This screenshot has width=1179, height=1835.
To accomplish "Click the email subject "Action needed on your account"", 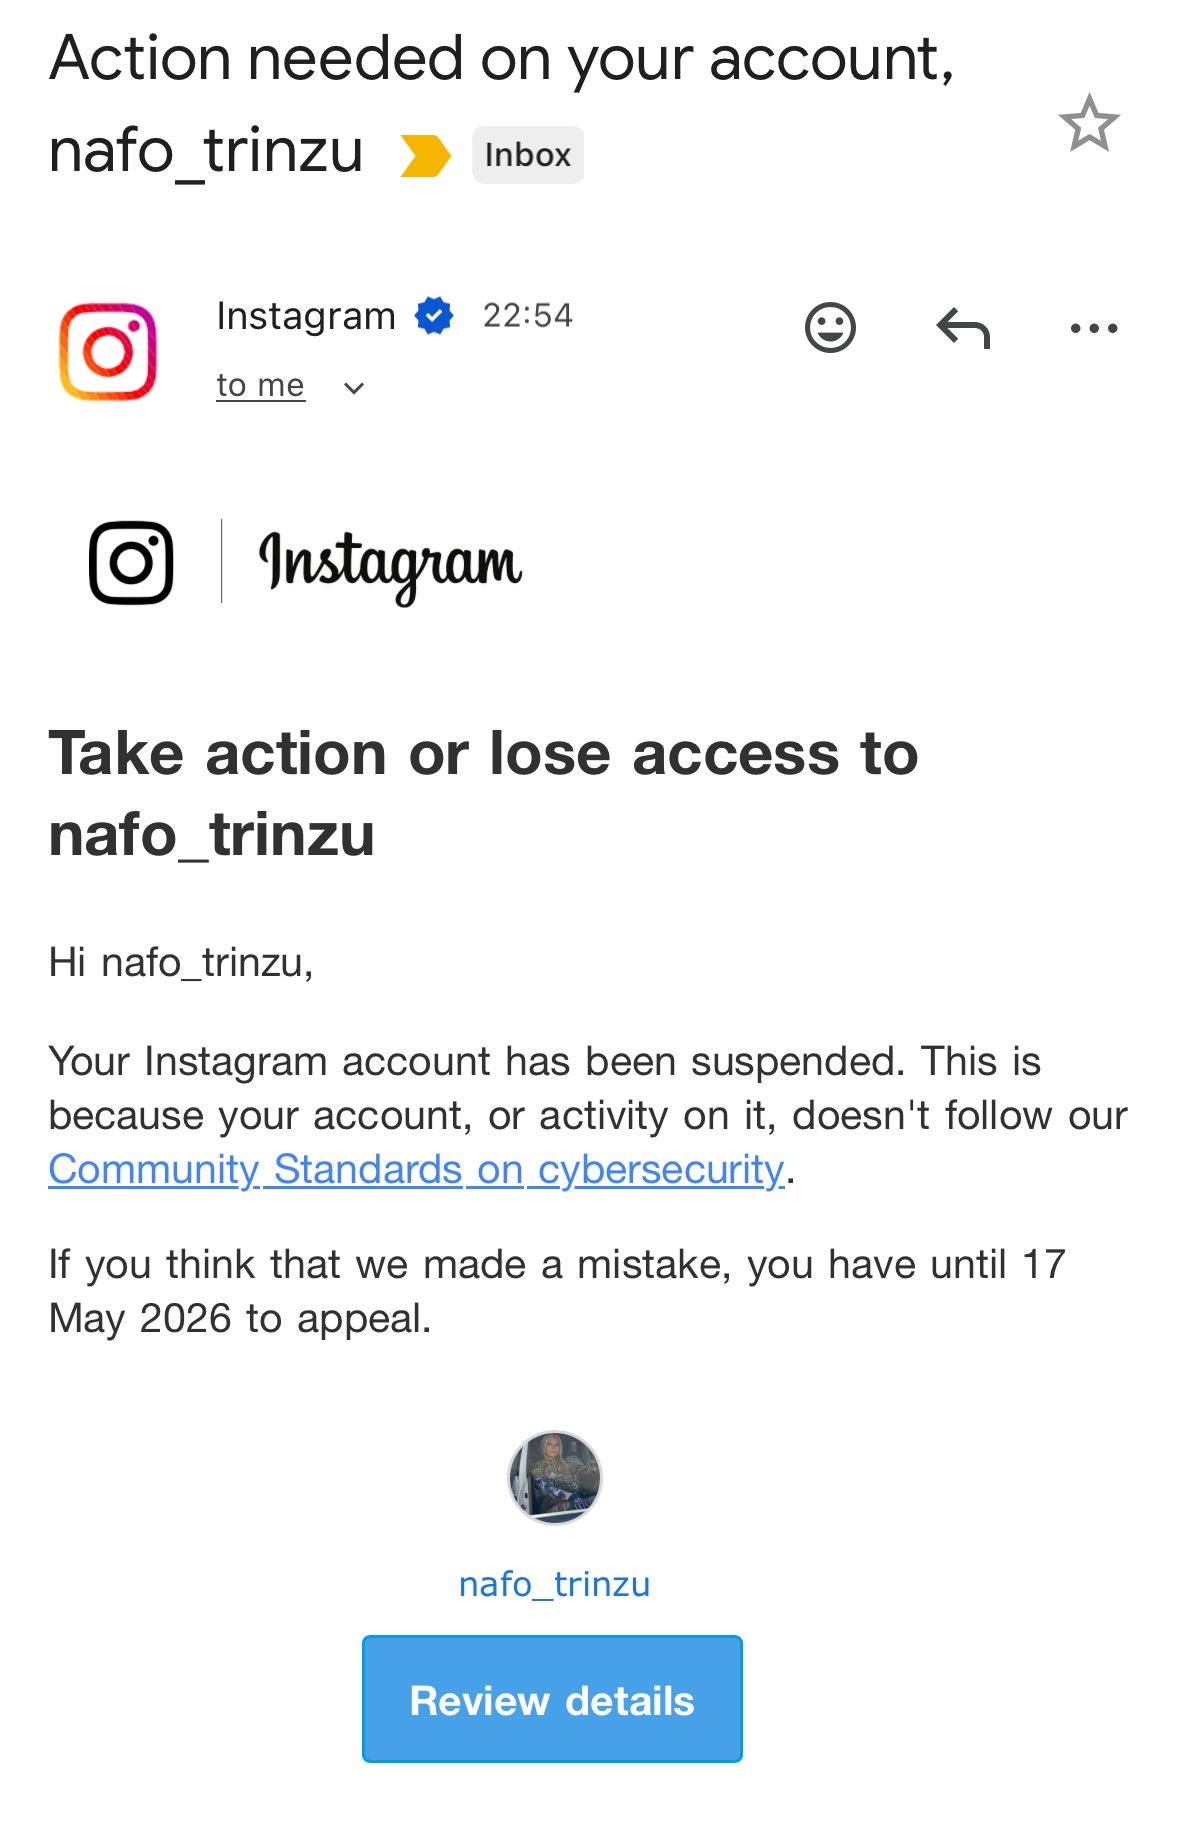I will pyautogui.click(x=501, y=58).
